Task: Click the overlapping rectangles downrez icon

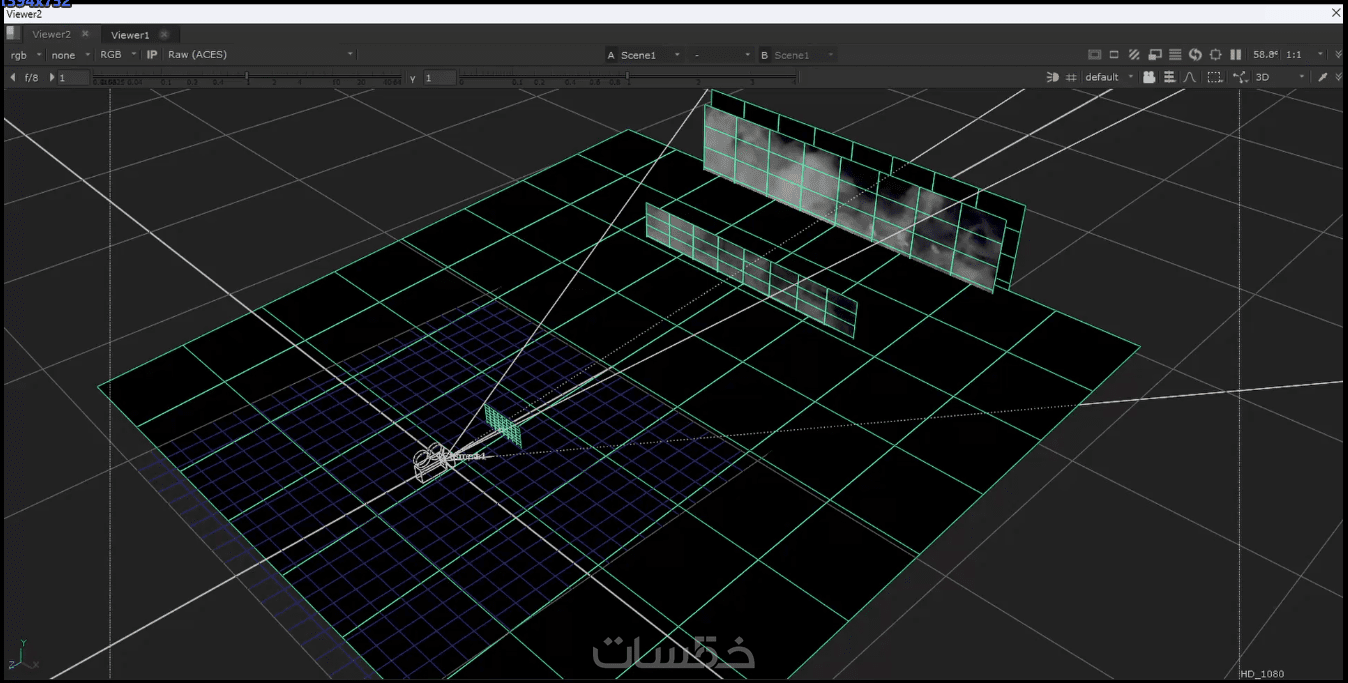Action: point(1155,54)
